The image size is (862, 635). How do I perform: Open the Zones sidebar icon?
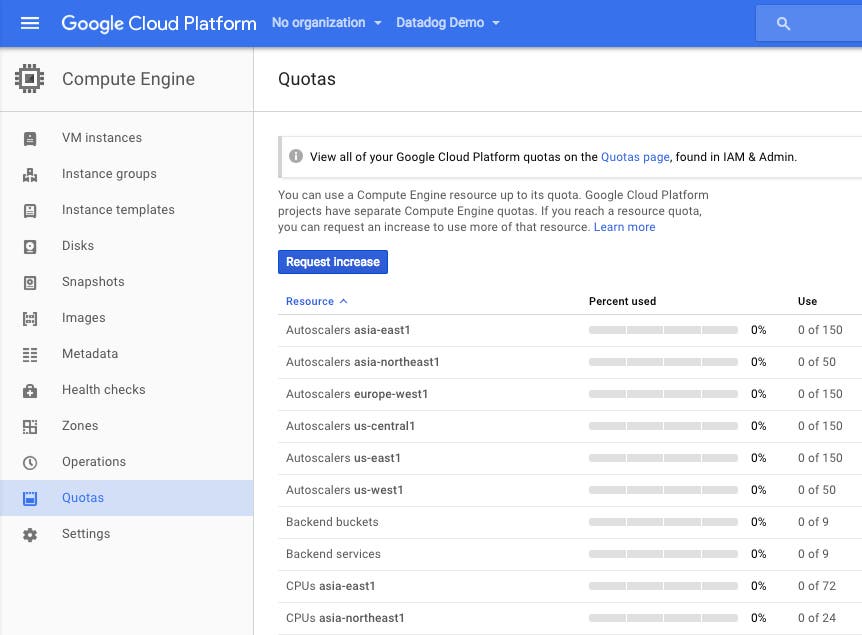[x=31, y=426]
